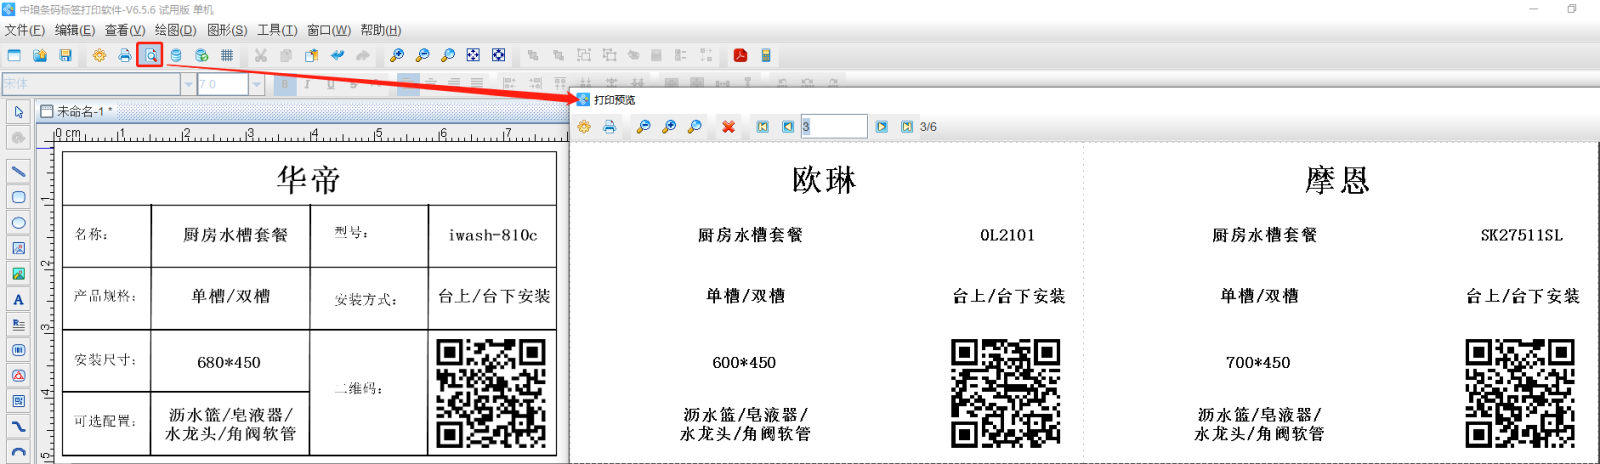Open the 帮助(H) menu
Image resolution: width=1600 pixels, height=464 pixels.
click(381, 30)
